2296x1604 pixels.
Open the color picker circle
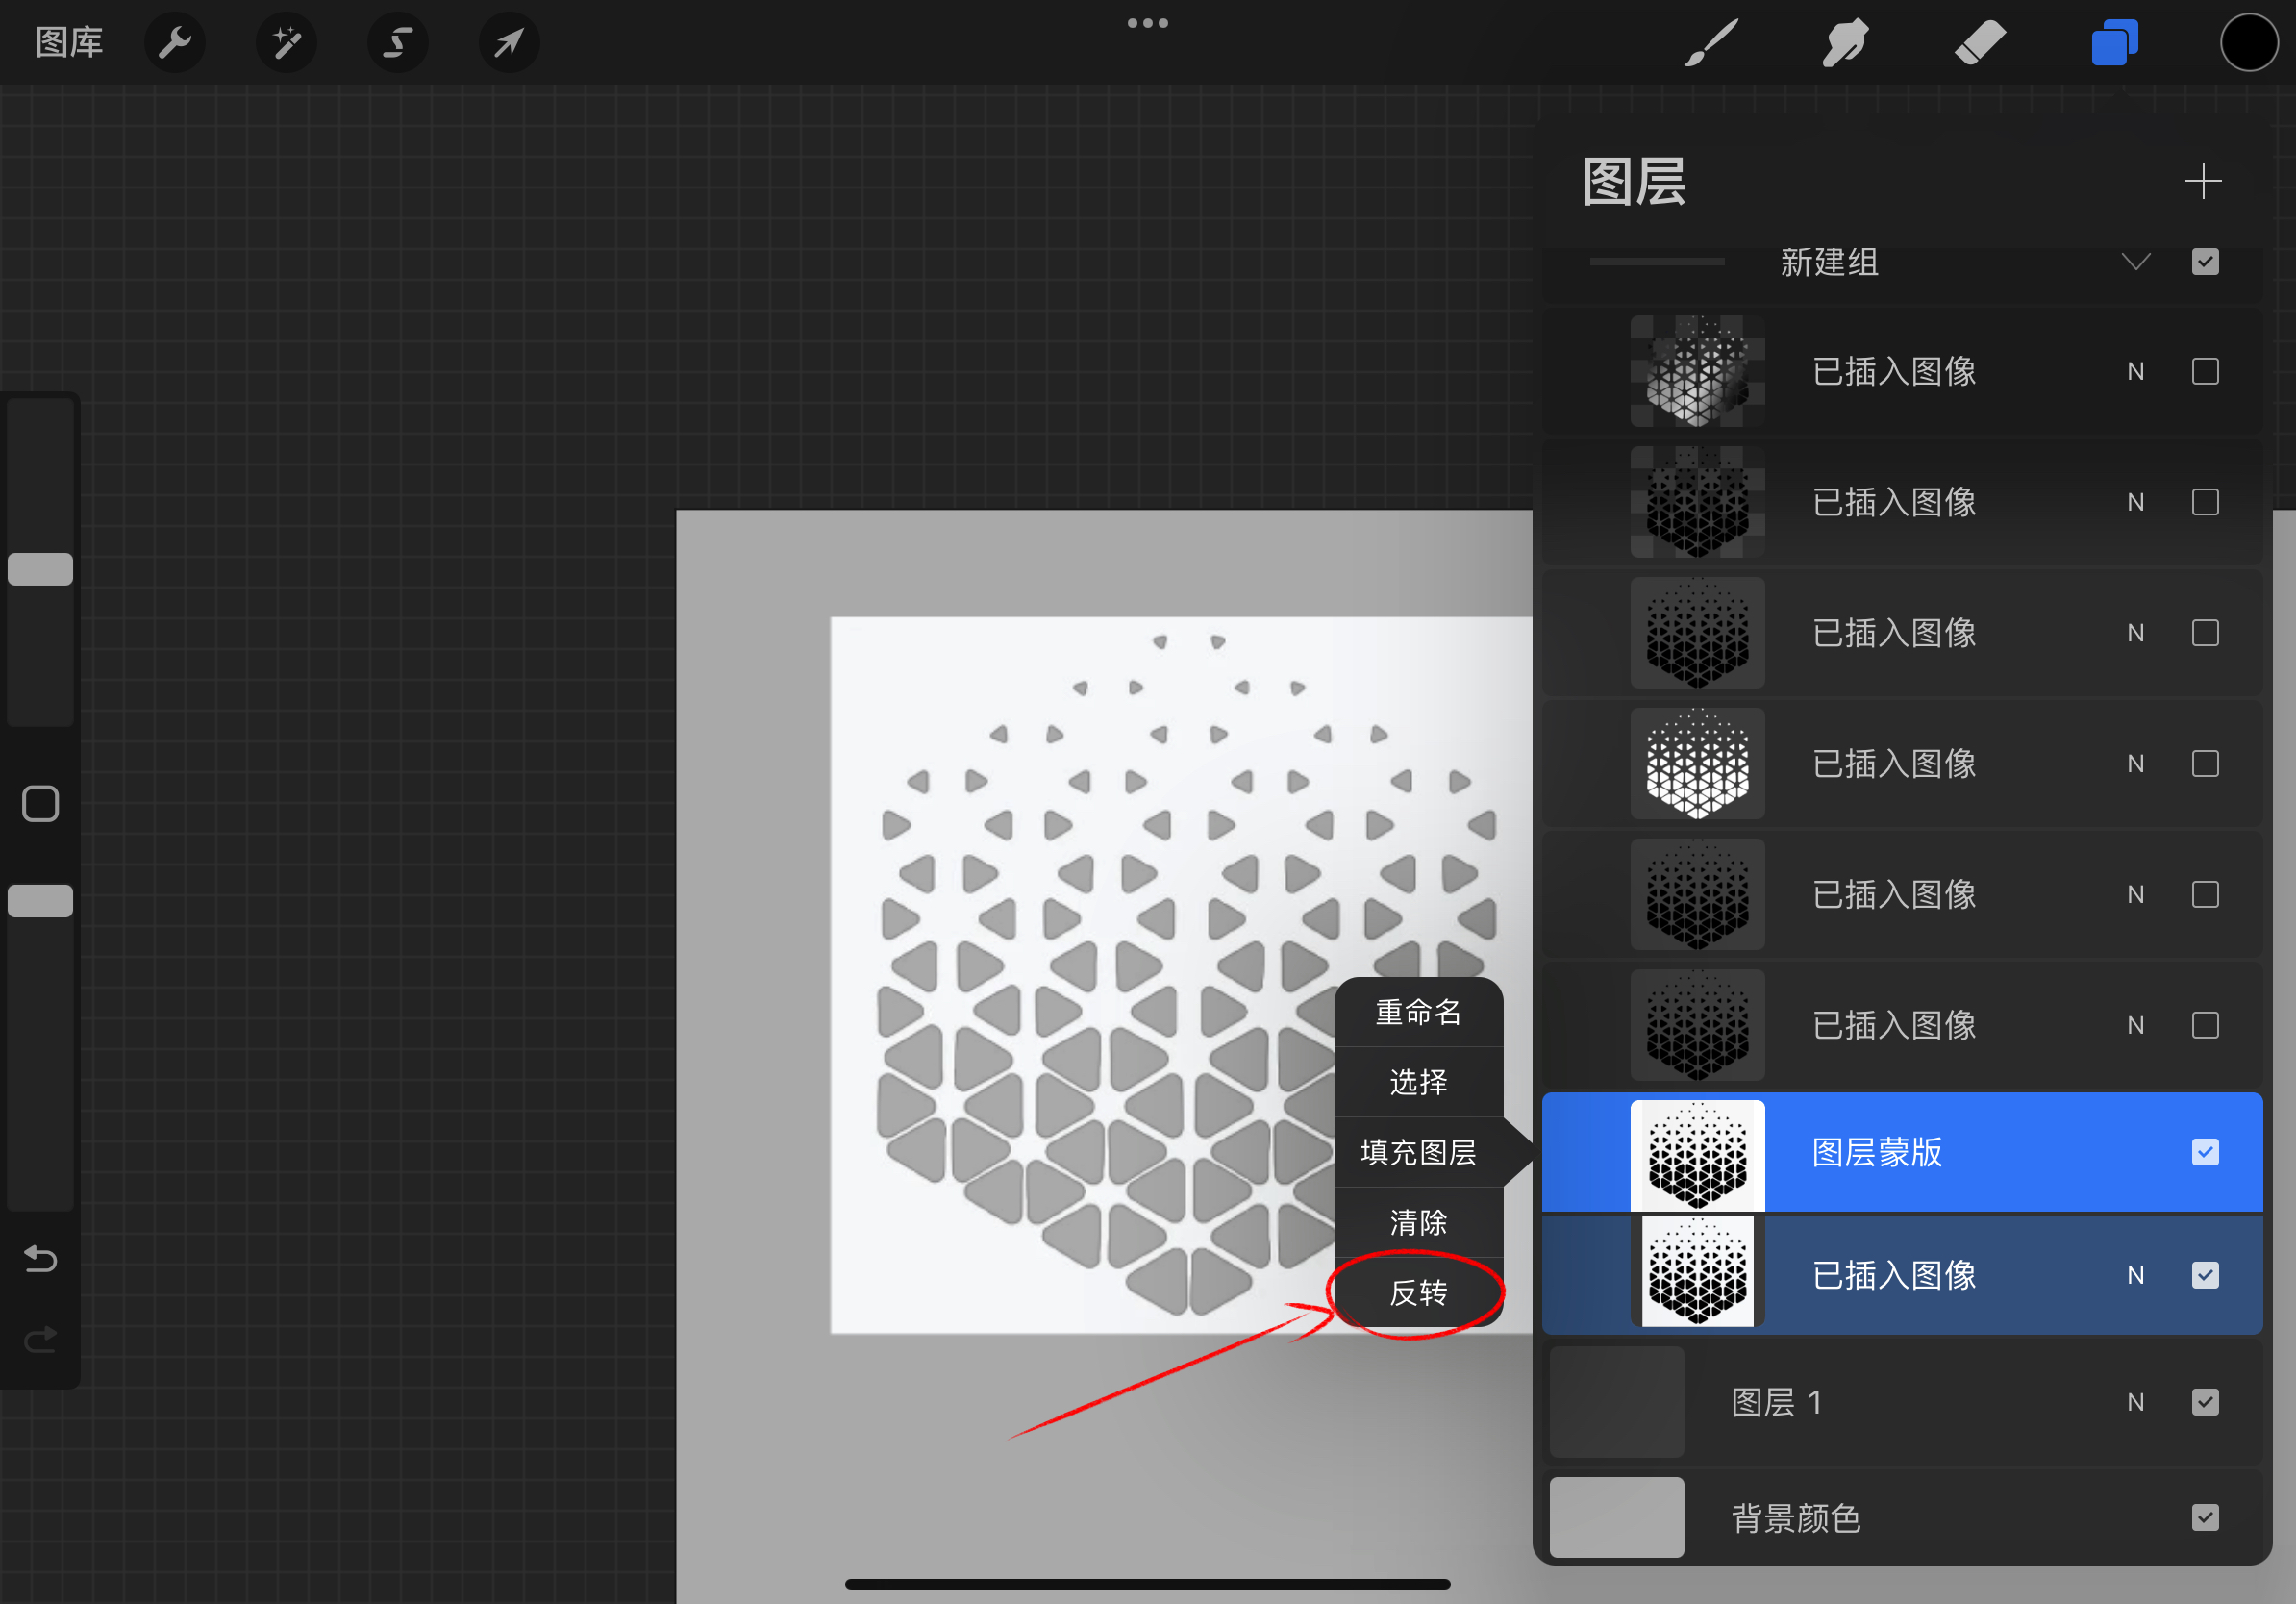2248,42
